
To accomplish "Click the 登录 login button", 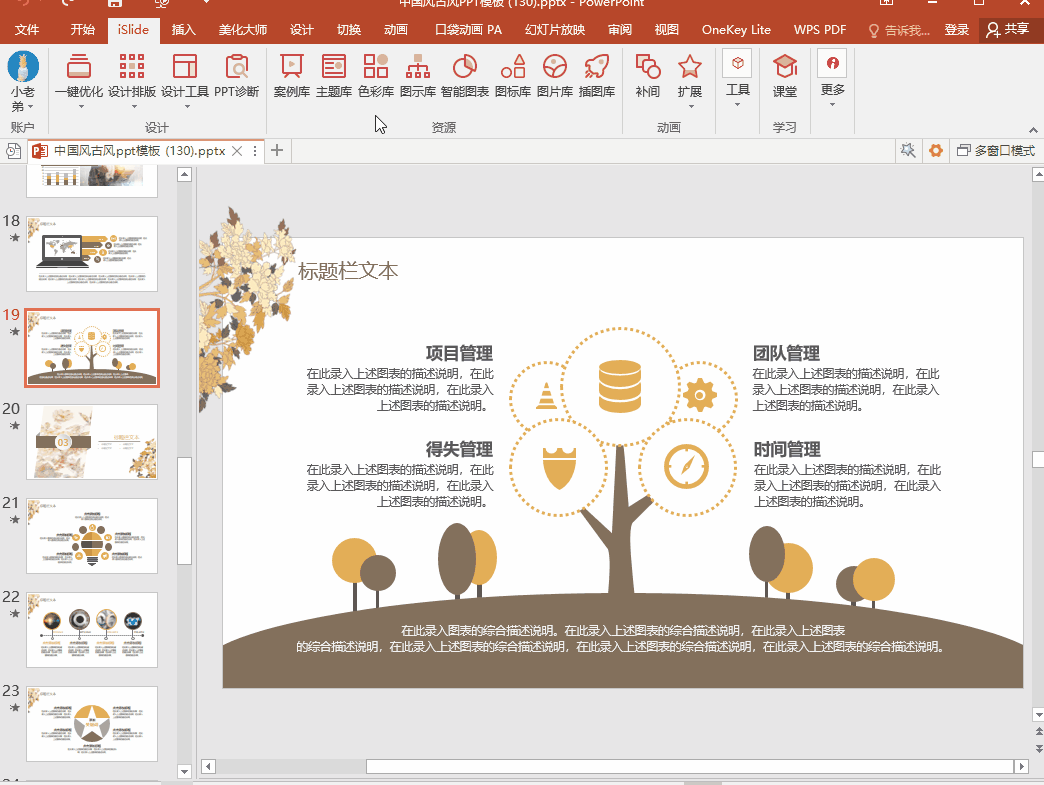I will (x=957, y=30).
